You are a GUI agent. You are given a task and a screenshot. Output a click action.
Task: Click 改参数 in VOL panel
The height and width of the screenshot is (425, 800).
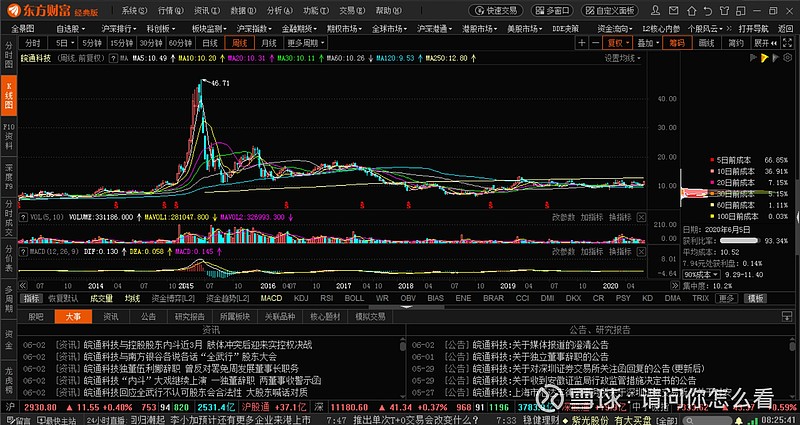(x=564, y=217)
